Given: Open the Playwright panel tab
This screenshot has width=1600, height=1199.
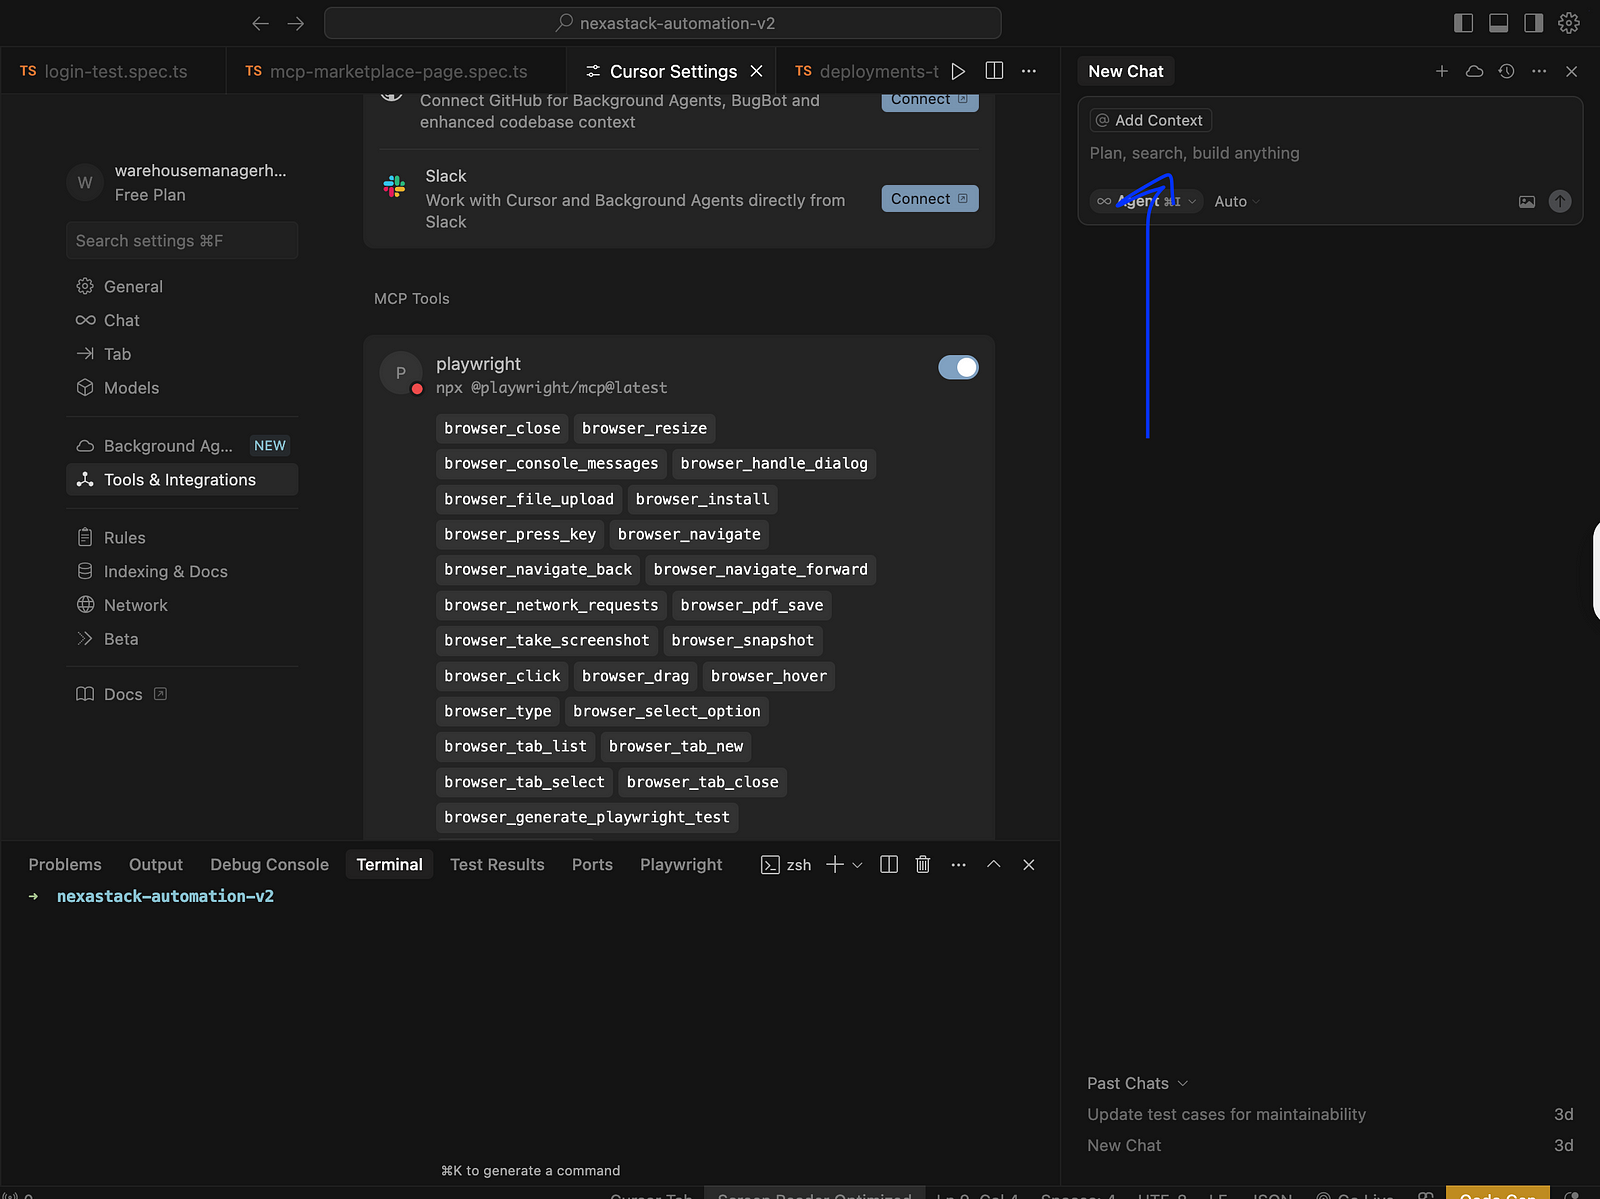Looking at the screenshot, I should (x=681, y=865).
